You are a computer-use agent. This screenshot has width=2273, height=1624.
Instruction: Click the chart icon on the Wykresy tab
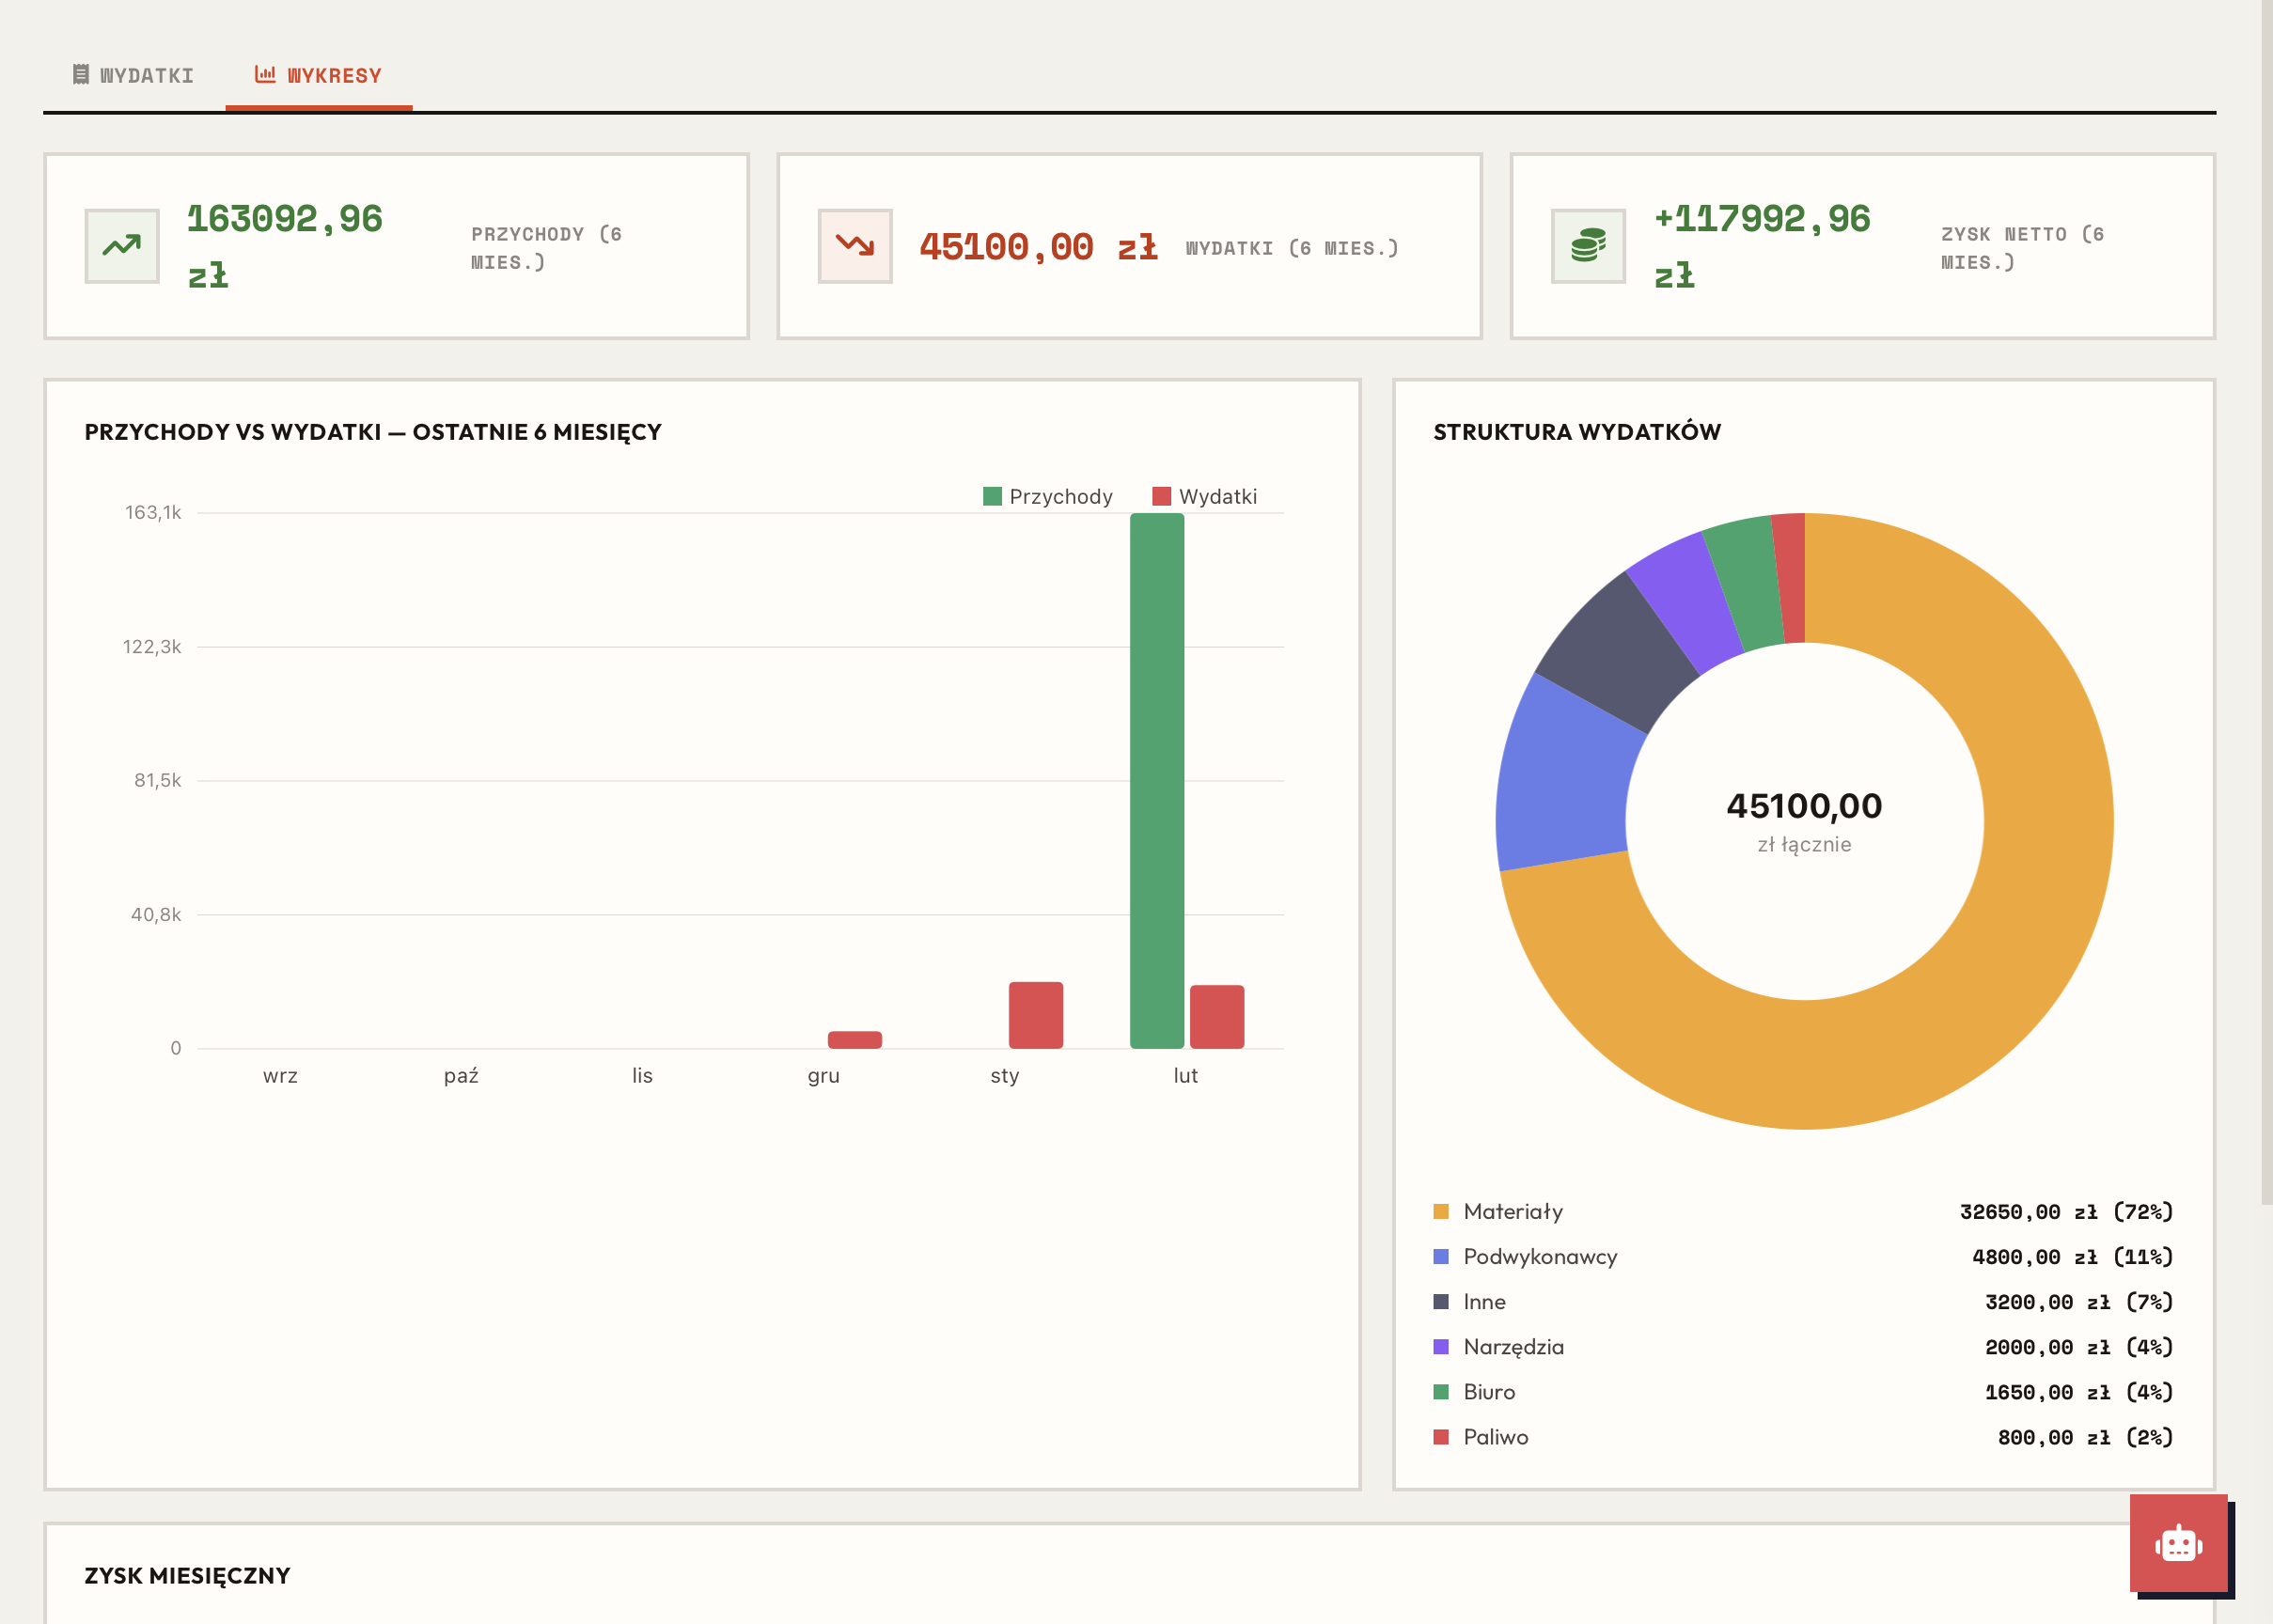point(265,75)
